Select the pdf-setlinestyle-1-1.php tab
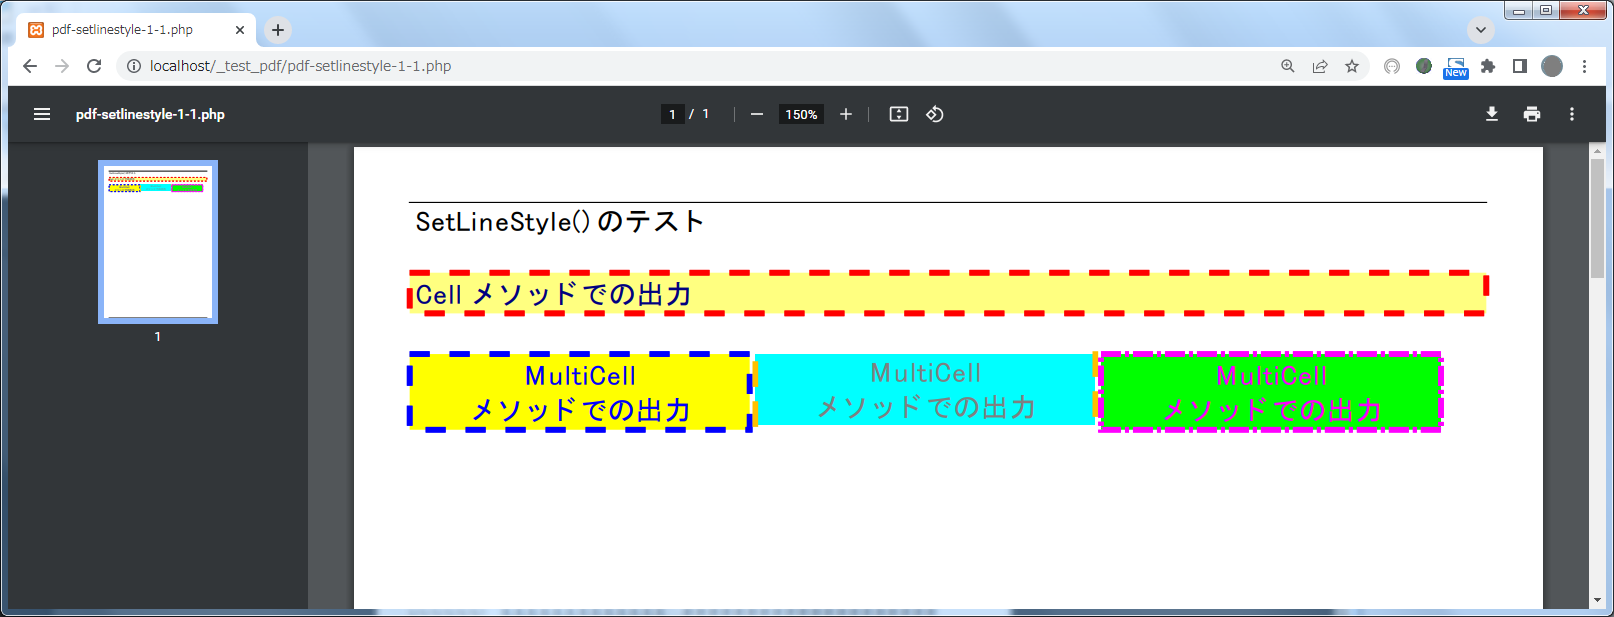 click(138, 30)
